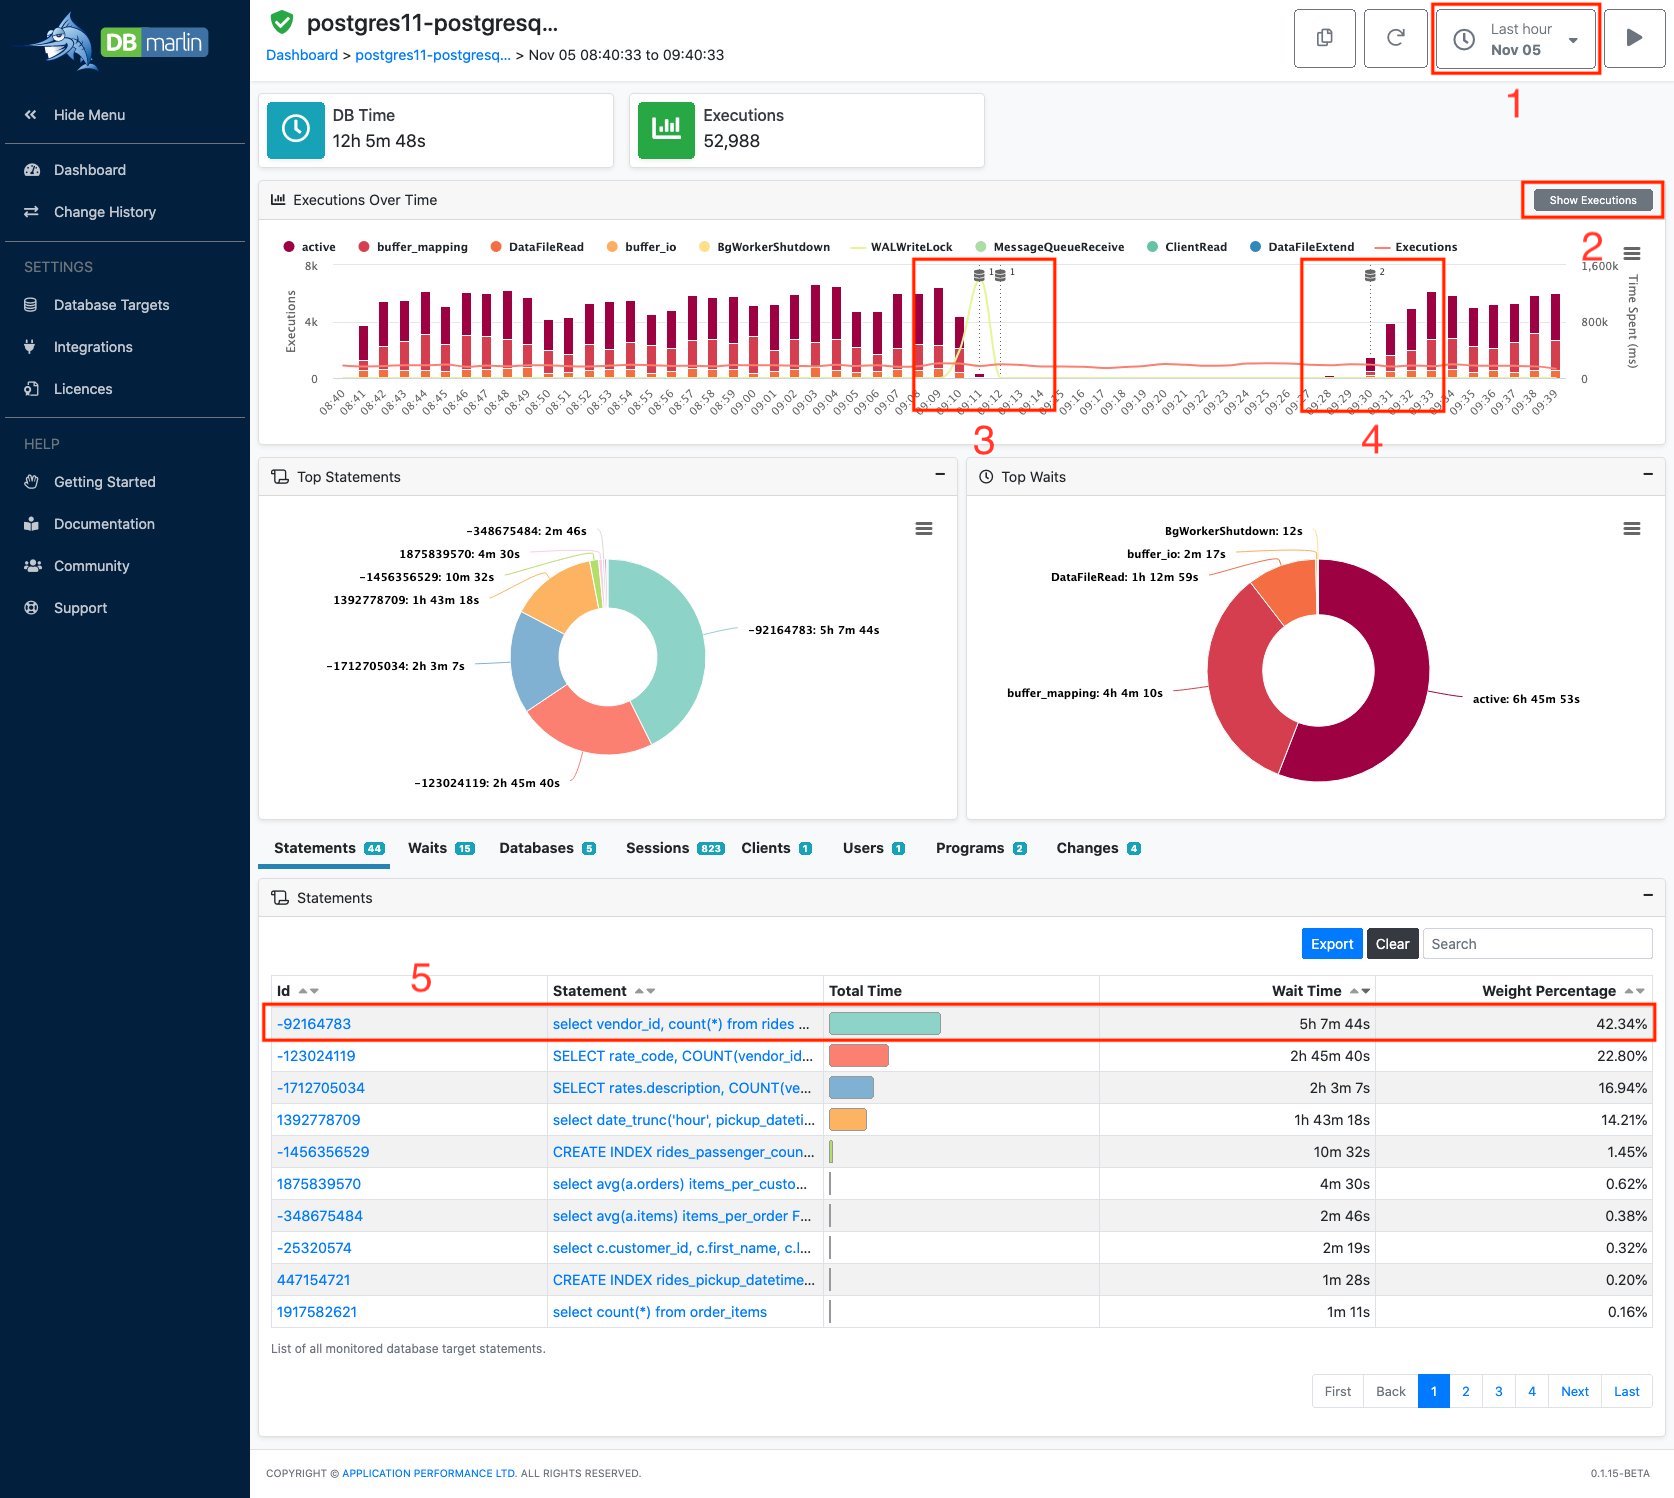Screen dimensions: 1674x1498
Task: Open the Getting Started help page
Action: [90, 482]
